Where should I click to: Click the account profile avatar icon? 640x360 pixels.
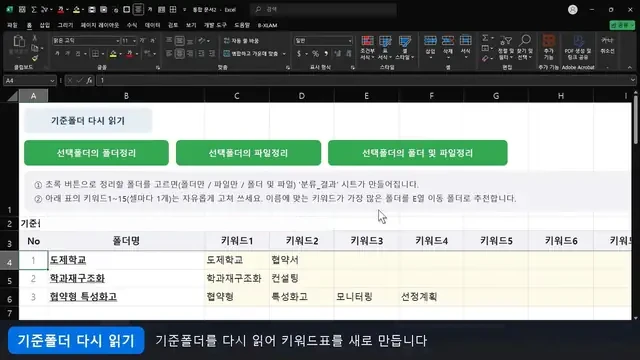[573, 9]
